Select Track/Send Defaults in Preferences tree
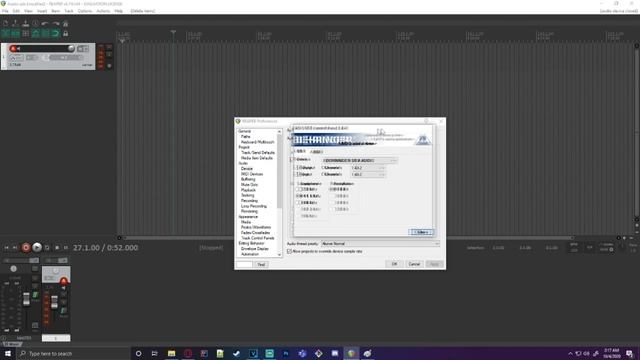This screenshot has height=360, width=640. [x=258, y=153]
